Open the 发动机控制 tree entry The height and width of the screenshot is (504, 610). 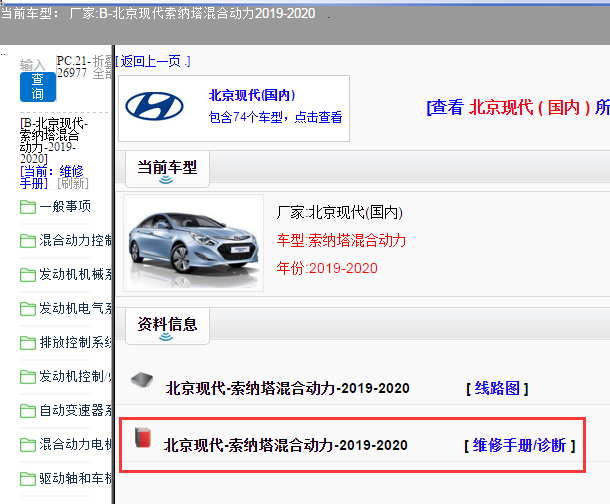[x=75, y=376]
